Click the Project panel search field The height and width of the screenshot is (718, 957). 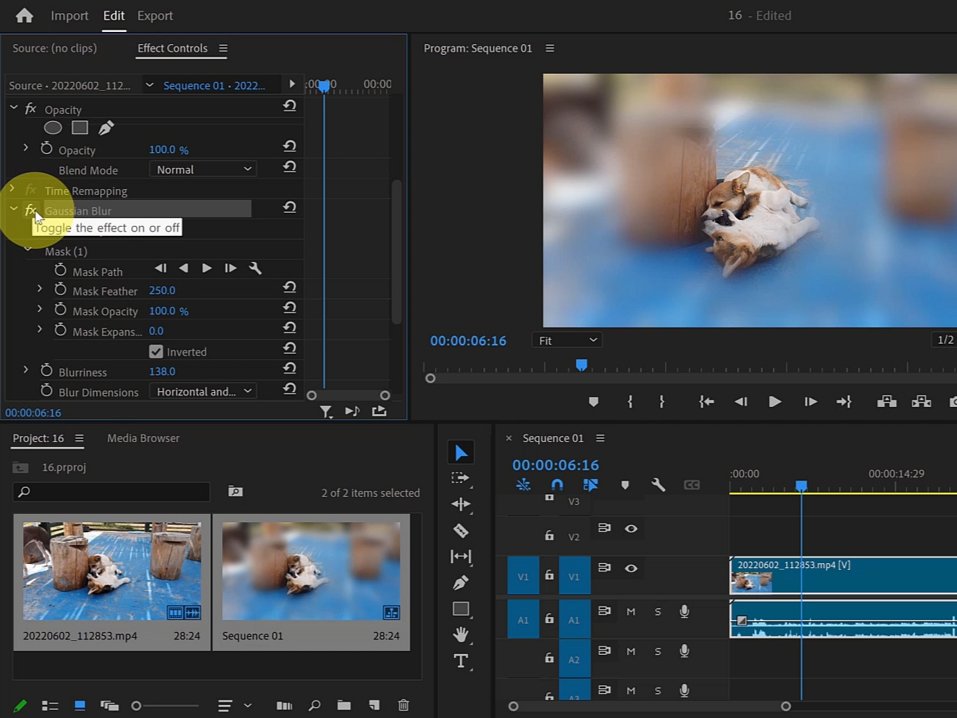click(x=111, y=491)
